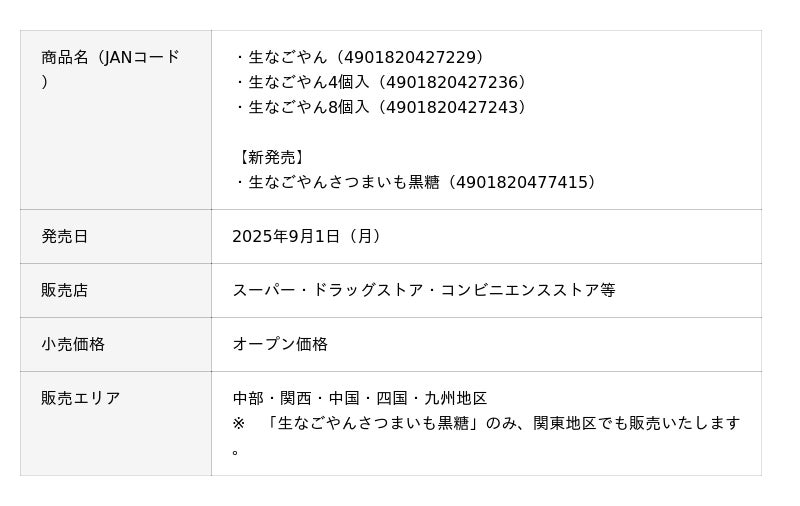Click JAN code 4901820427243

tap(455, 108)
